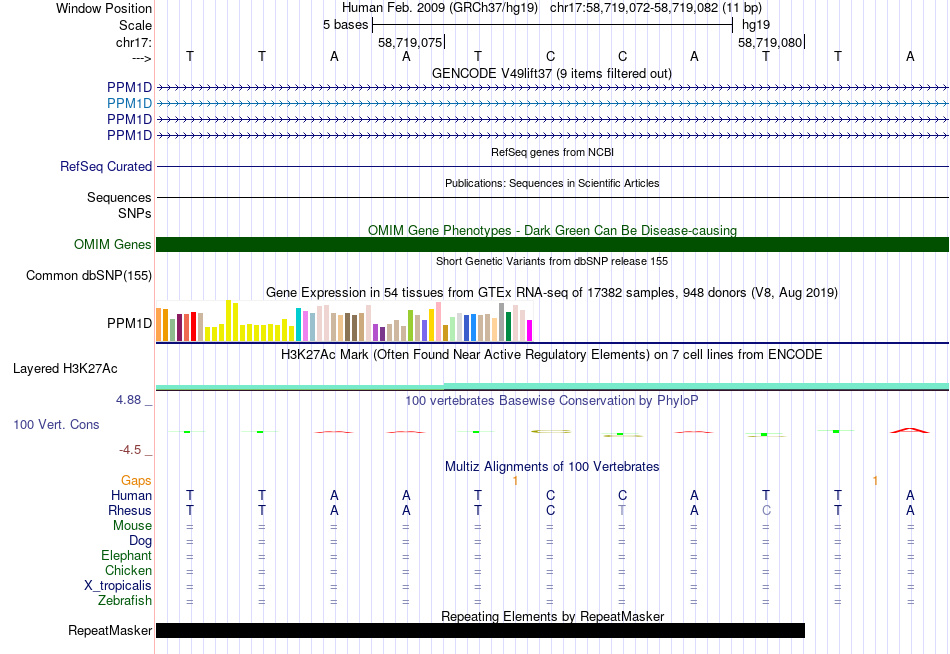Select the chr17: ruler label

[x=134, y=42]
